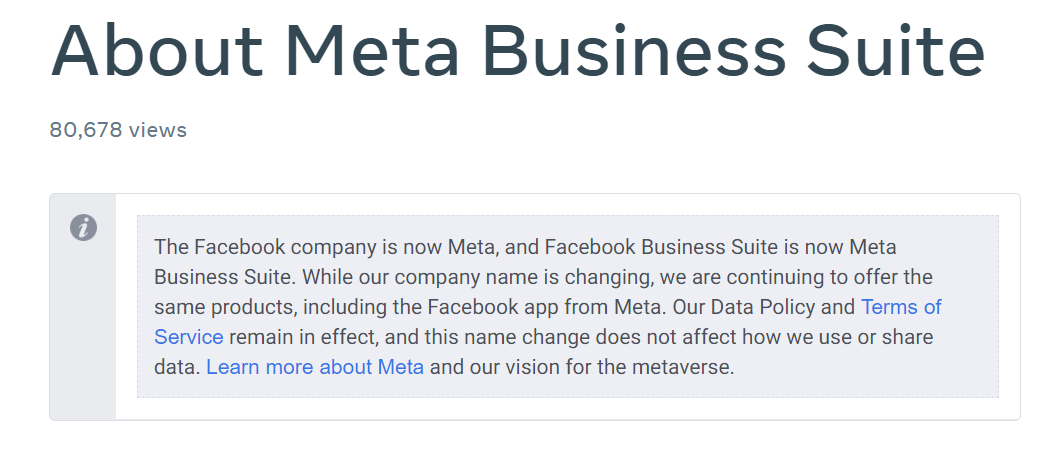Click the "80,678" view count number
The width and height of the screenshot is (1062, 450).
pos(85,129)
